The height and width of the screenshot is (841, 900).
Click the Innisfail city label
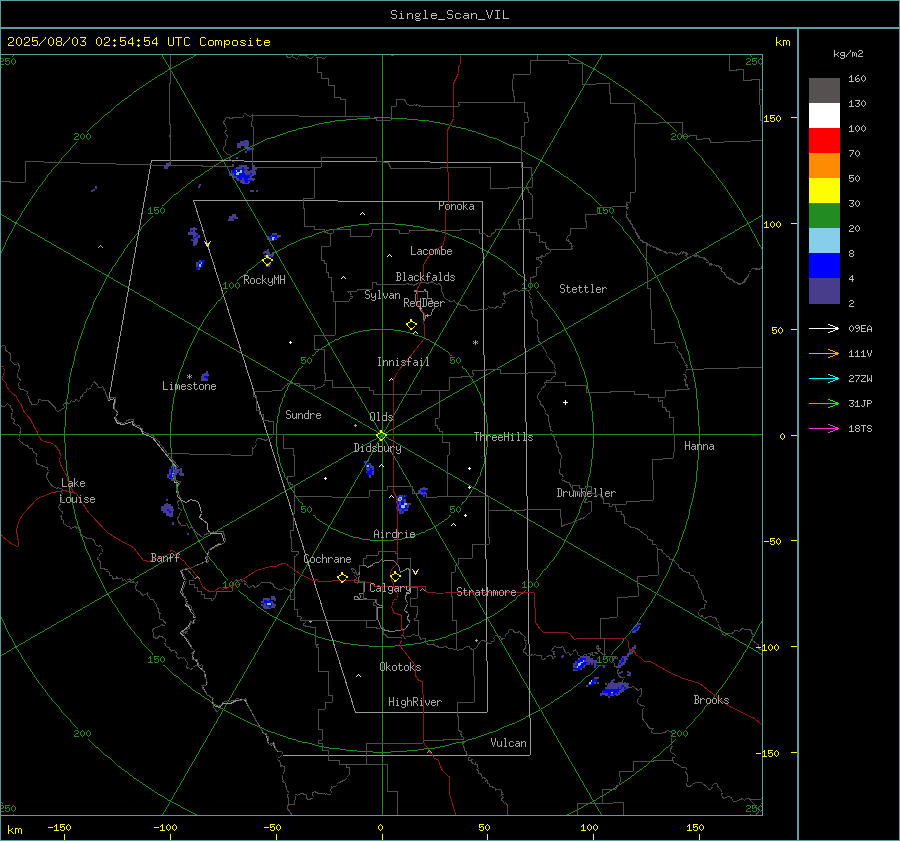[403, 362]
